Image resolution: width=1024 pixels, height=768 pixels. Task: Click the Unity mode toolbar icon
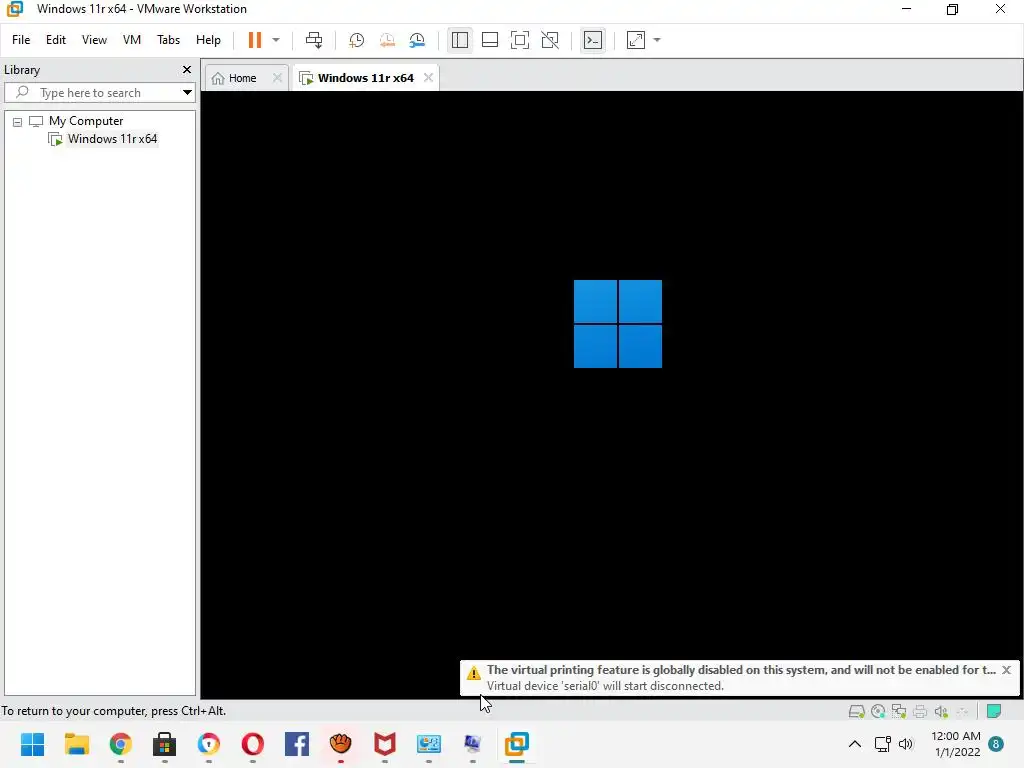coord(550,40)
